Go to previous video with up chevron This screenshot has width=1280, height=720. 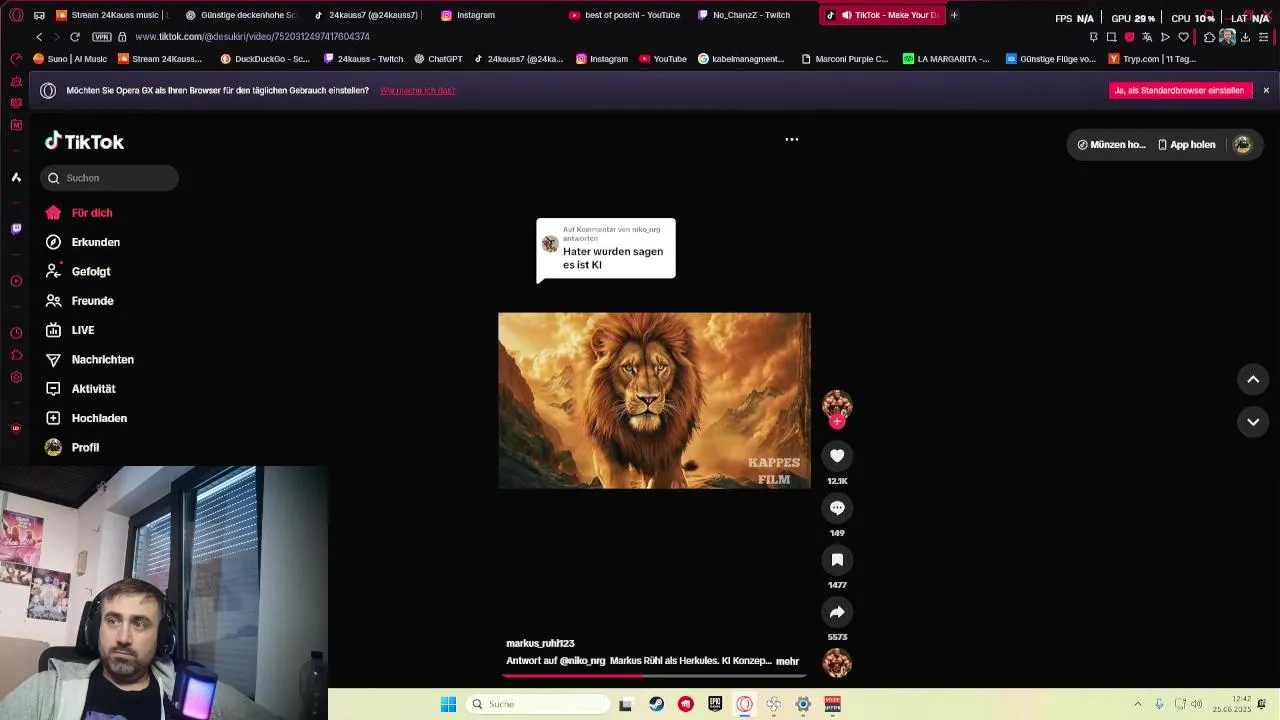[x=1253, y=379]
